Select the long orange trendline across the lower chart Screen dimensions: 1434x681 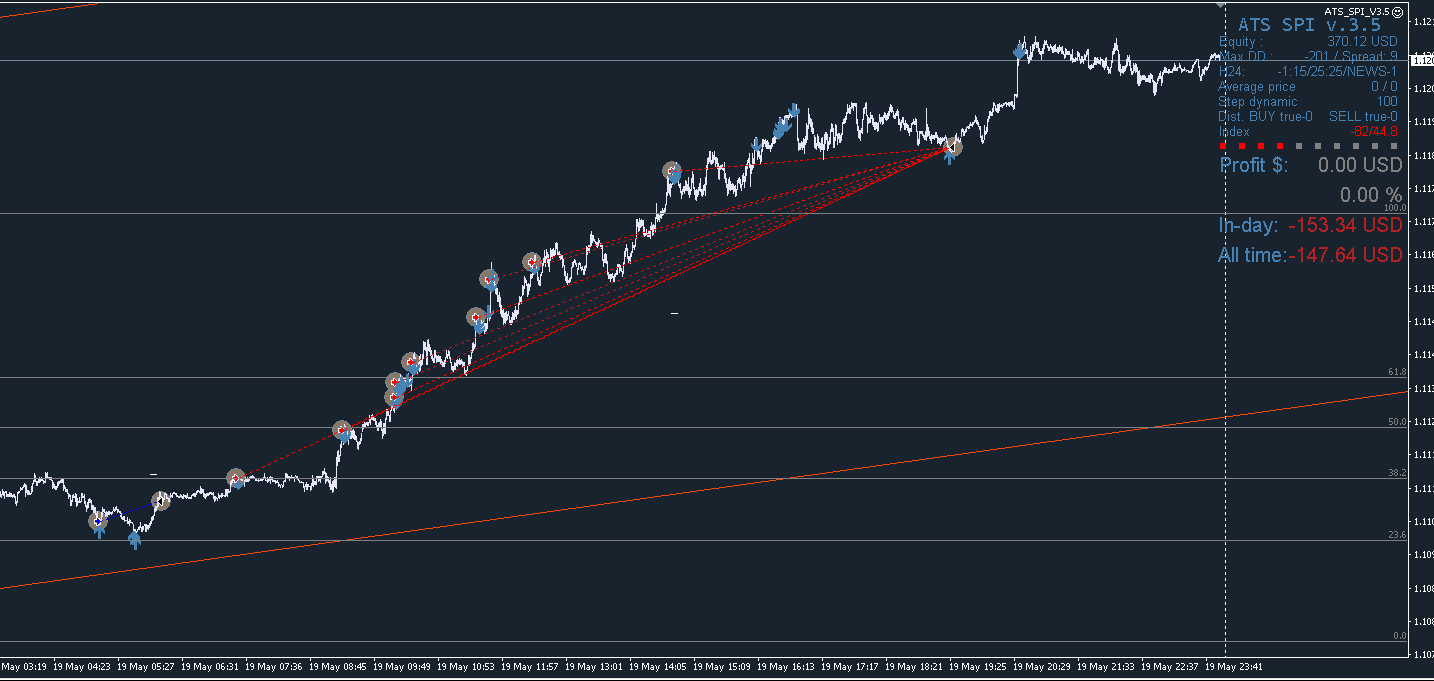pos(704,491)
